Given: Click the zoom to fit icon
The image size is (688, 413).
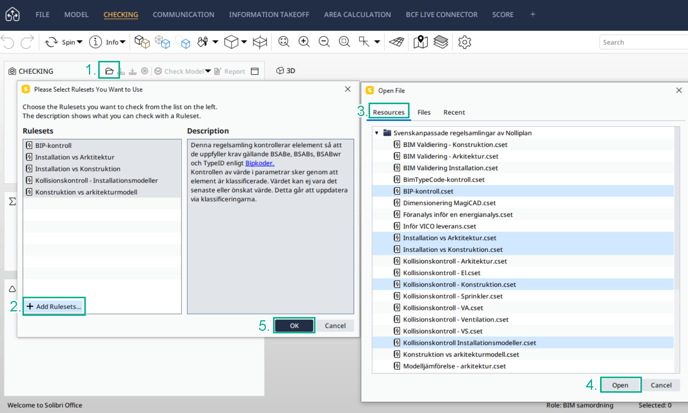Looking at the screenshot, I should [284, 42].
